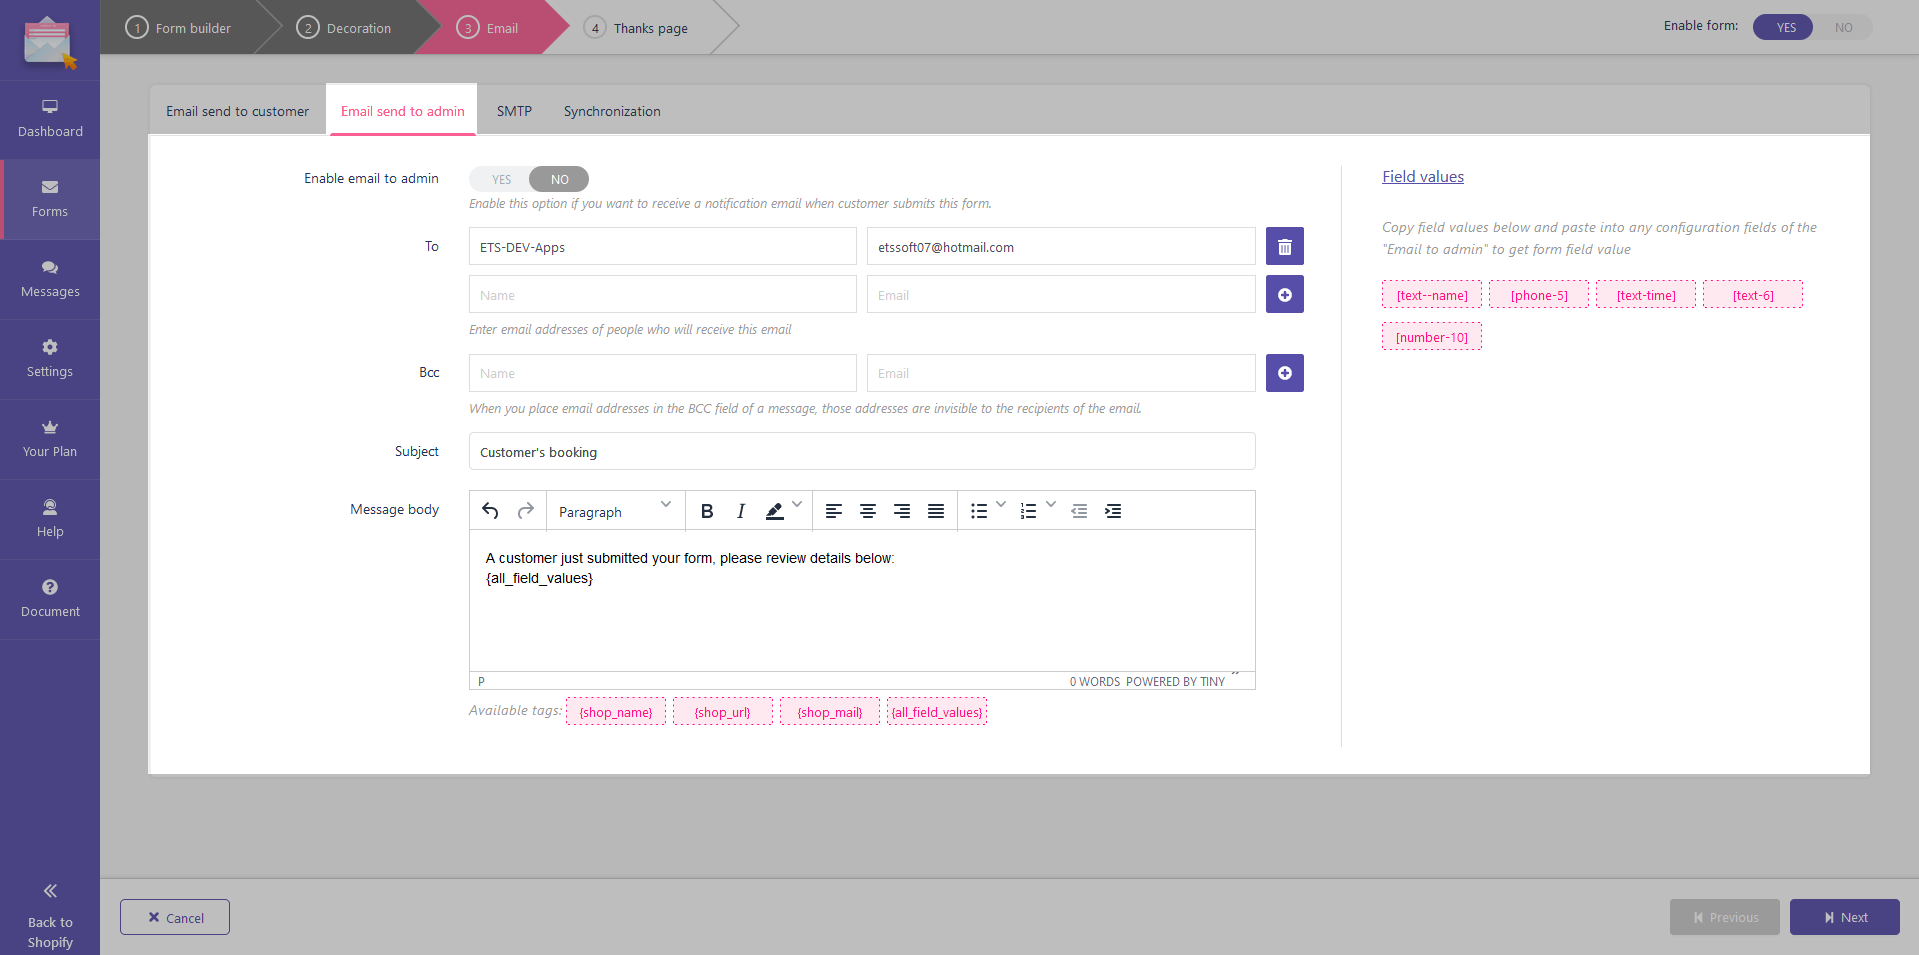Click the Next button

1845,917
